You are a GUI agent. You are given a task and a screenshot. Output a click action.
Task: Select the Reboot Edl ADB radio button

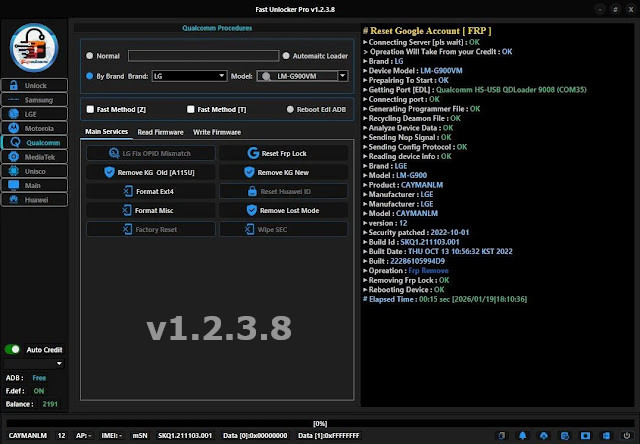pyautogui.click(x=290, y=109)
